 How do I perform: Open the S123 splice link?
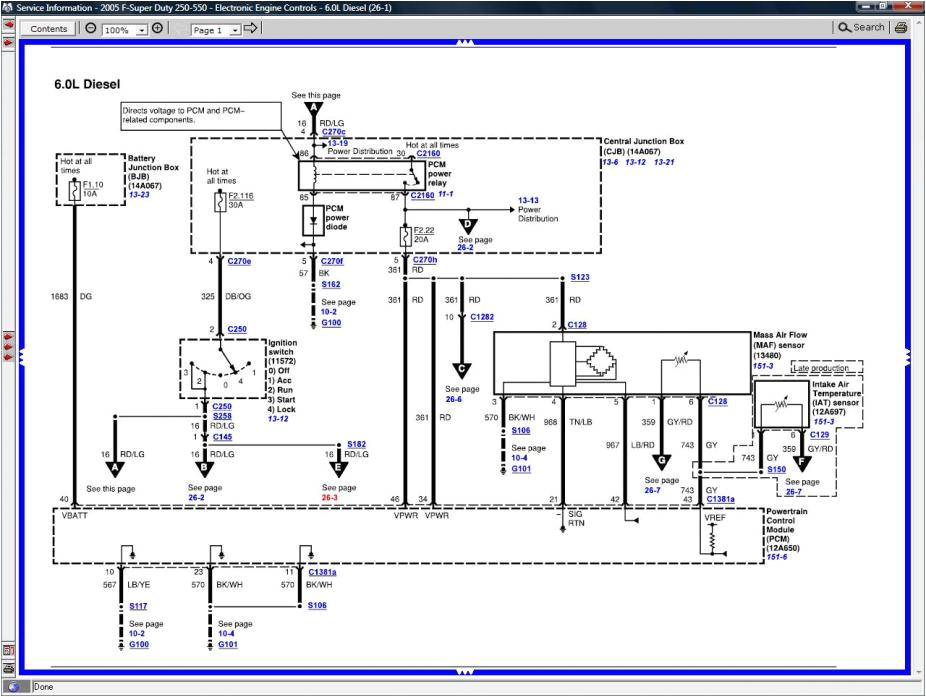(x=580, y=277)
